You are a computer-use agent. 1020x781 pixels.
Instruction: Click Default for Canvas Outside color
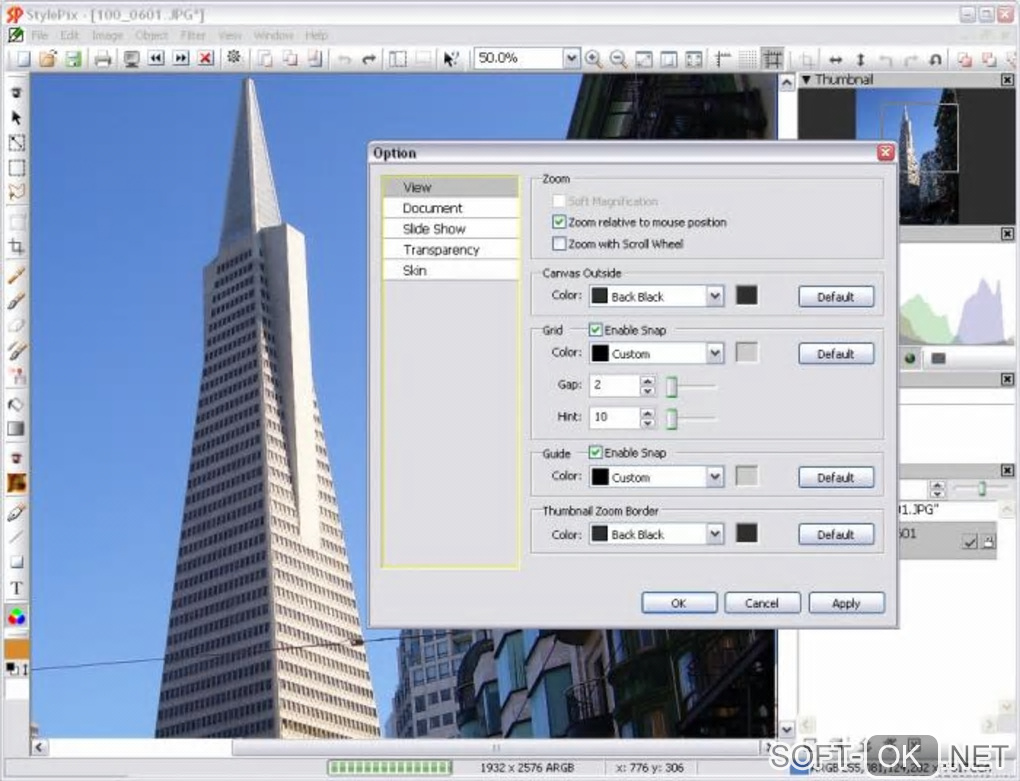836,297
